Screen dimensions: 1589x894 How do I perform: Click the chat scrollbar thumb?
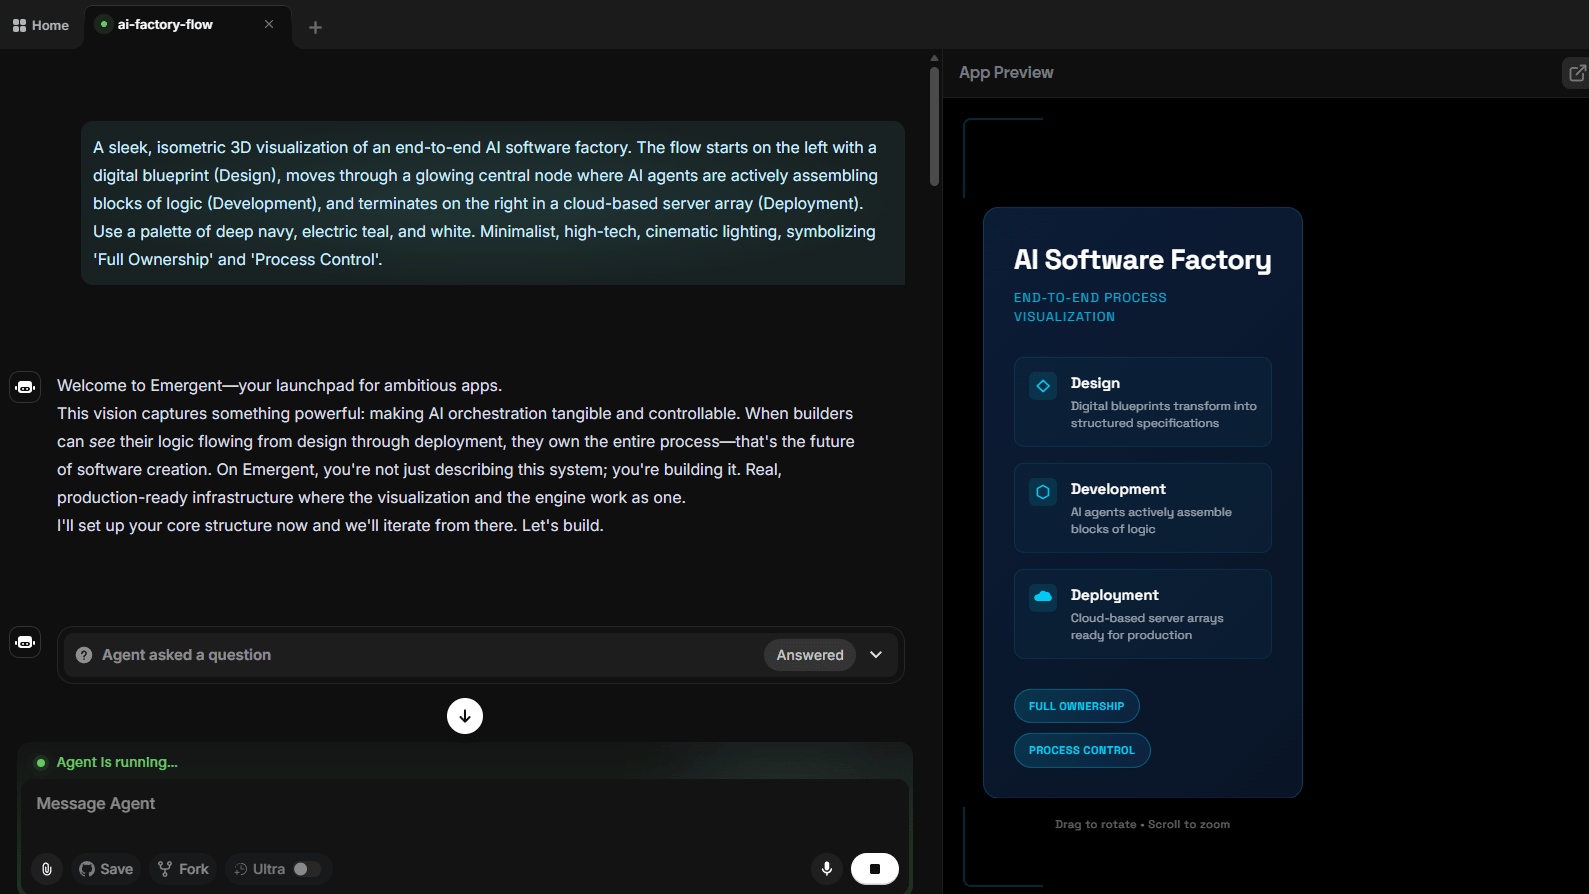point(934,126)
